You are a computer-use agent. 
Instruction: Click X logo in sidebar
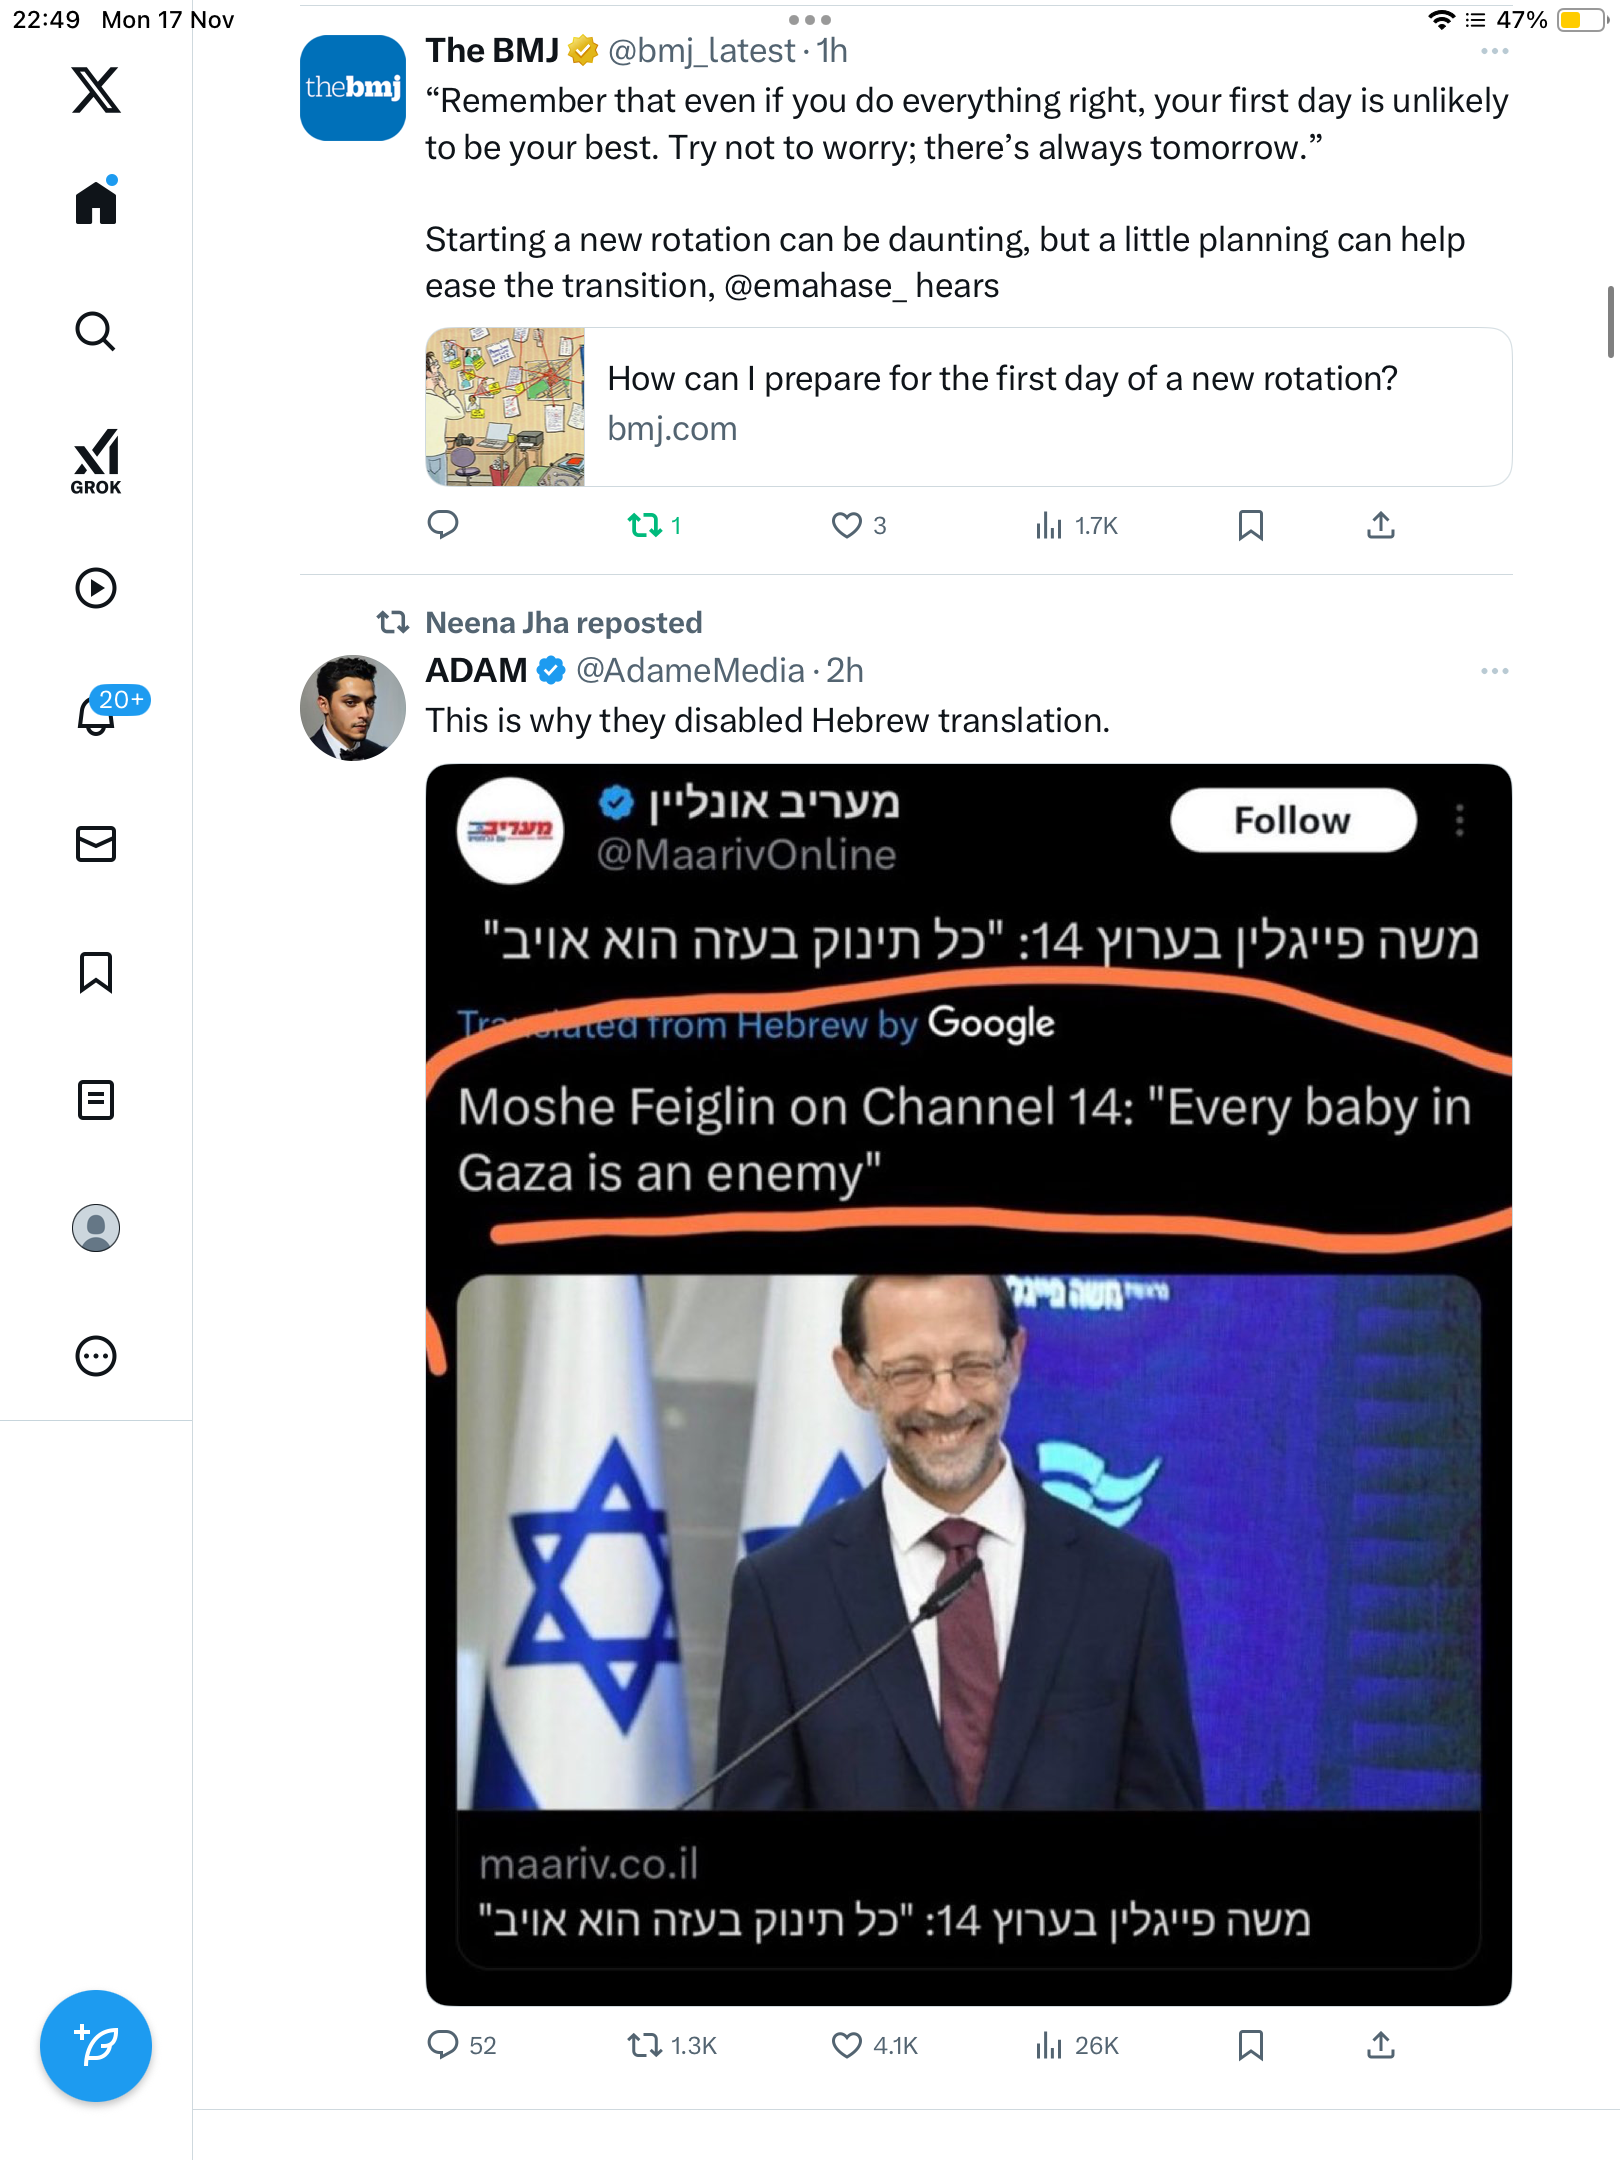[x=96, y=90]
